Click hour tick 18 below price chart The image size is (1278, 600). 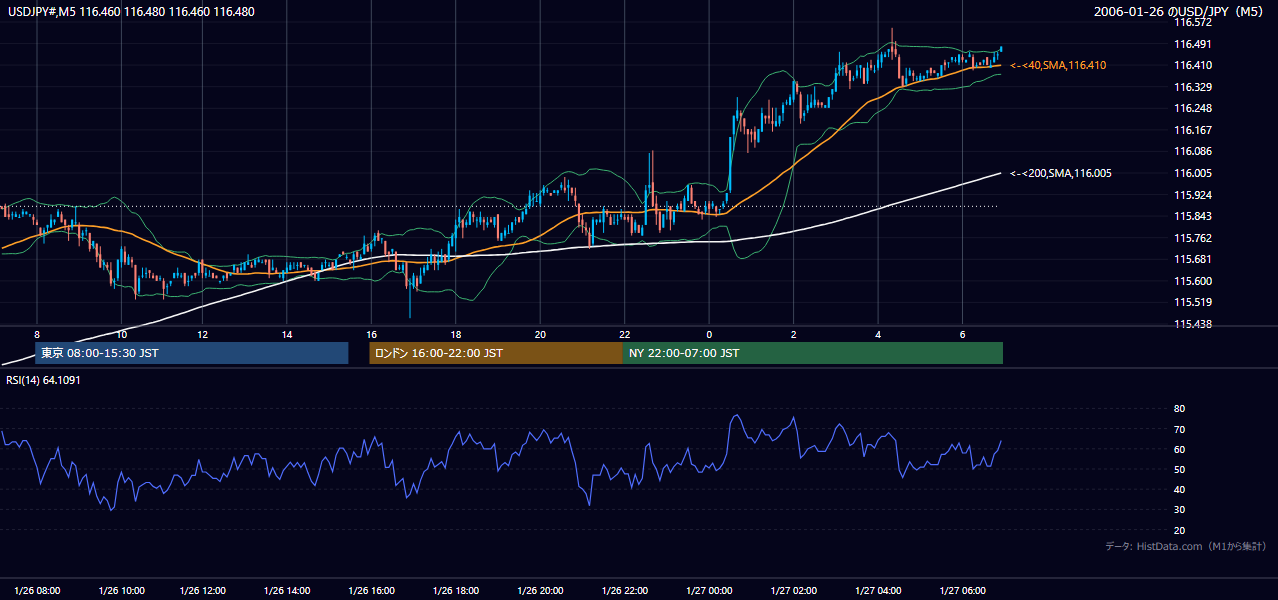pos(455,334)
